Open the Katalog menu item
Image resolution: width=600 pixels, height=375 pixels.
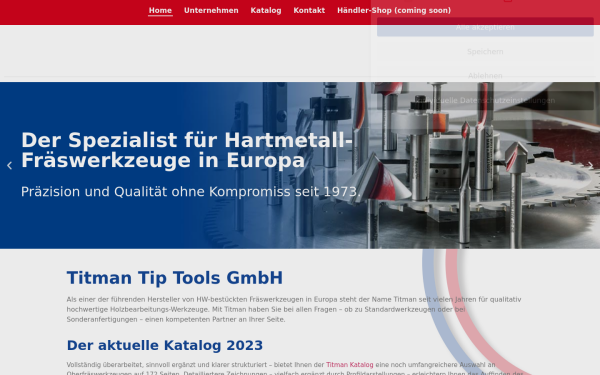click(x=266, y=10)
